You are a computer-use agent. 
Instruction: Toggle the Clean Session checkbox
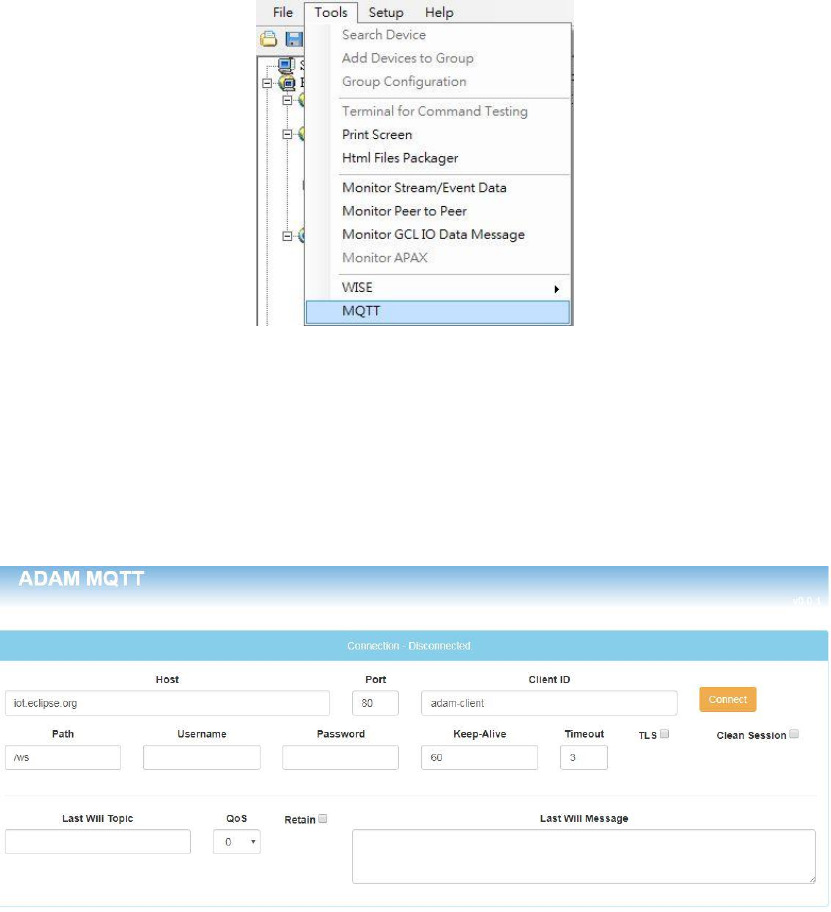point(794,734)
